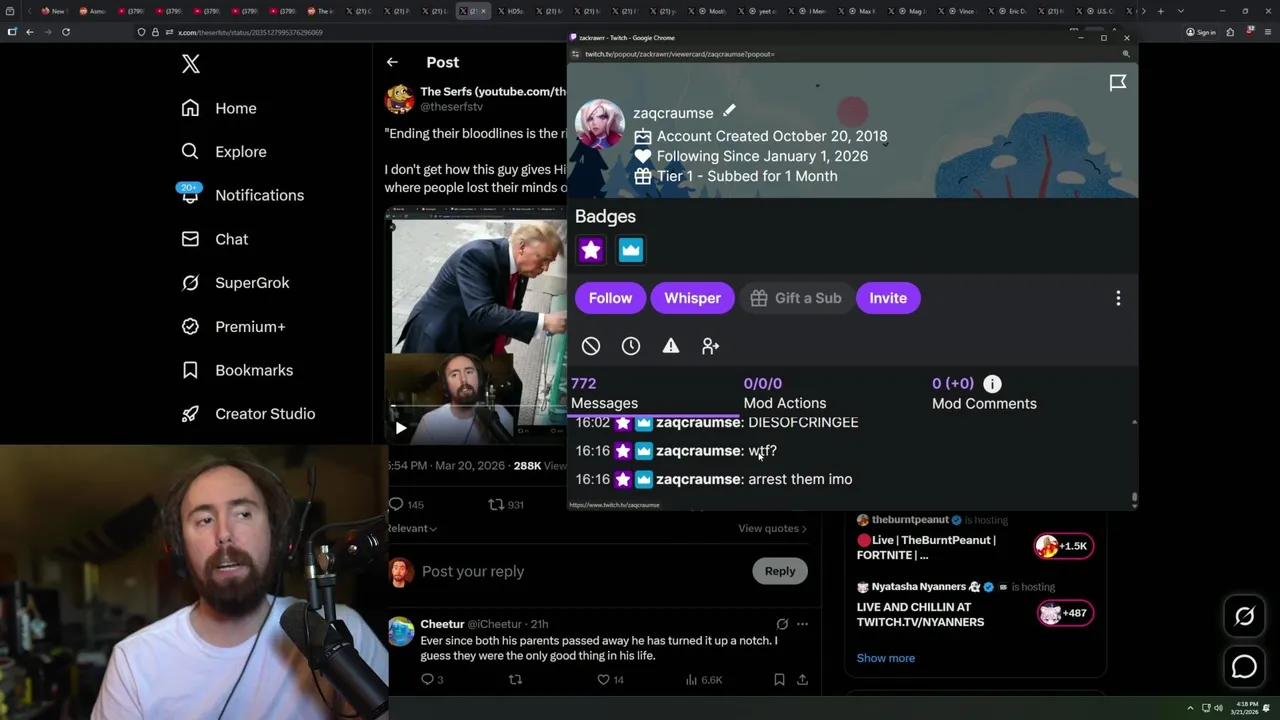Open Bookmarks in the X sidebar
Viewport: 1280px width, 720px height.
coord(237,370)
